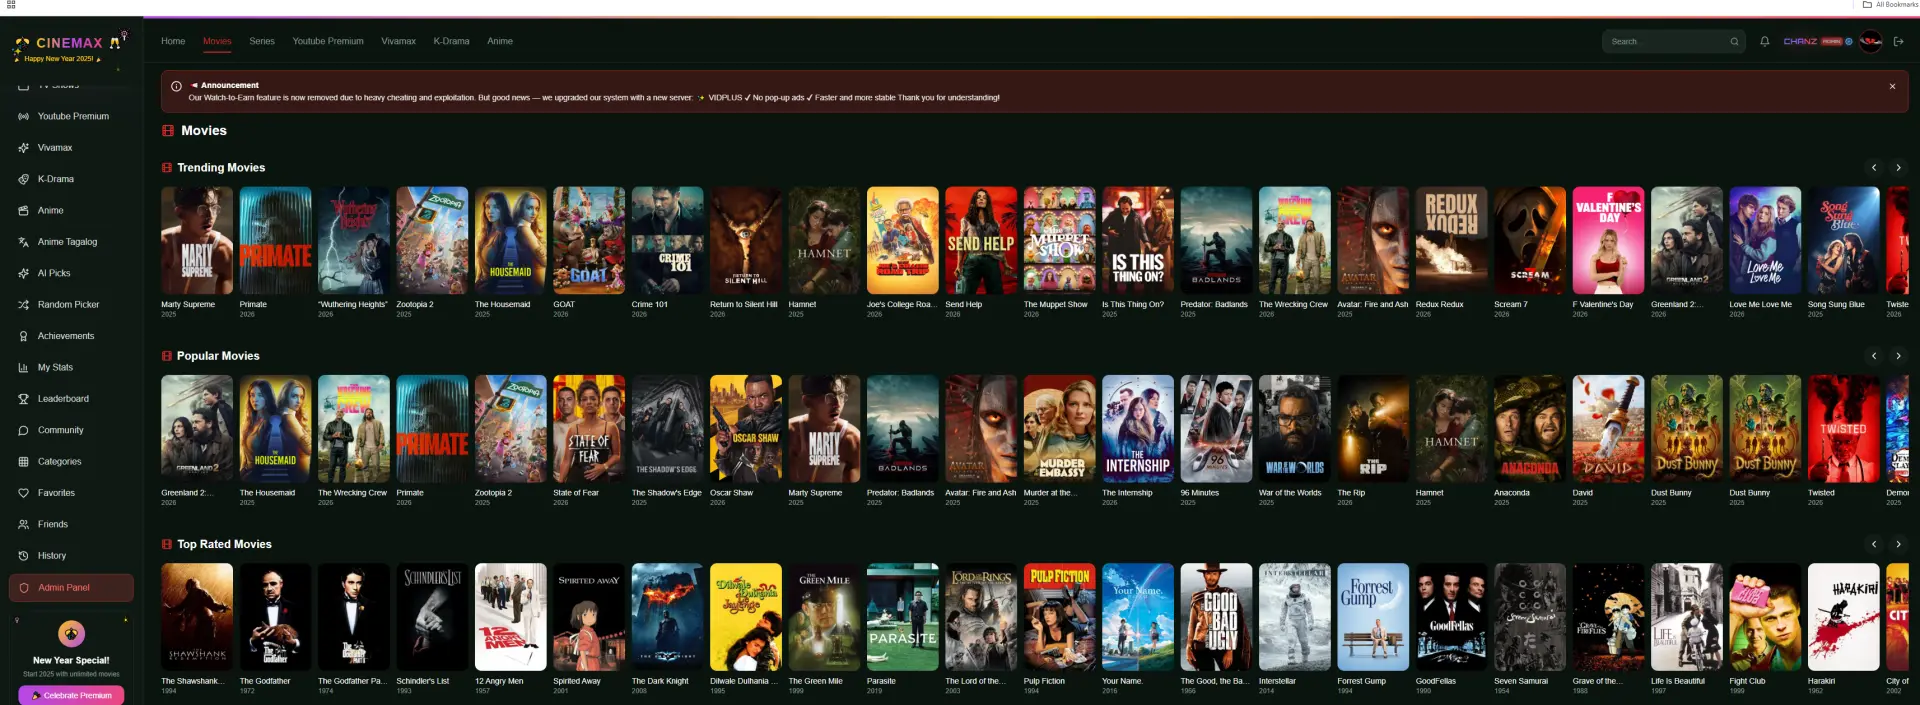Show next Popular Movies
1920x705 pixels.
pos(1898,356)
